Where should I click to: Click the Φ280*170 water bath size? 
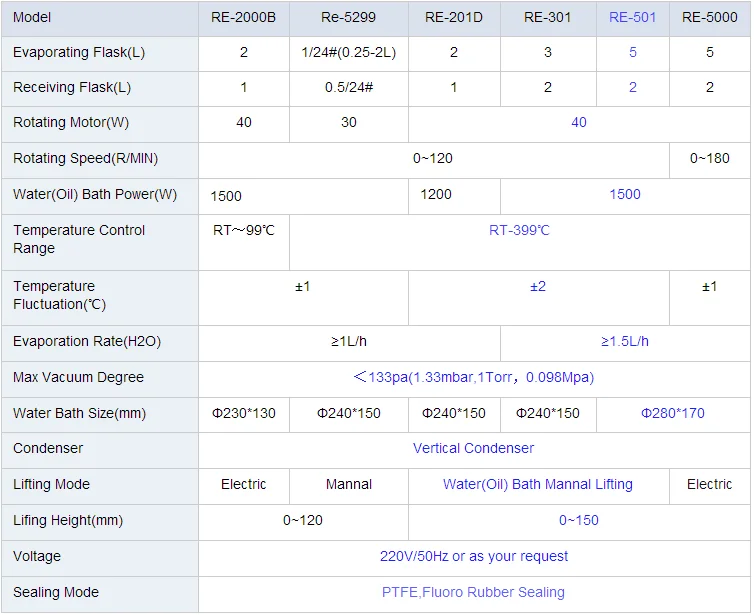click(672, 413)
